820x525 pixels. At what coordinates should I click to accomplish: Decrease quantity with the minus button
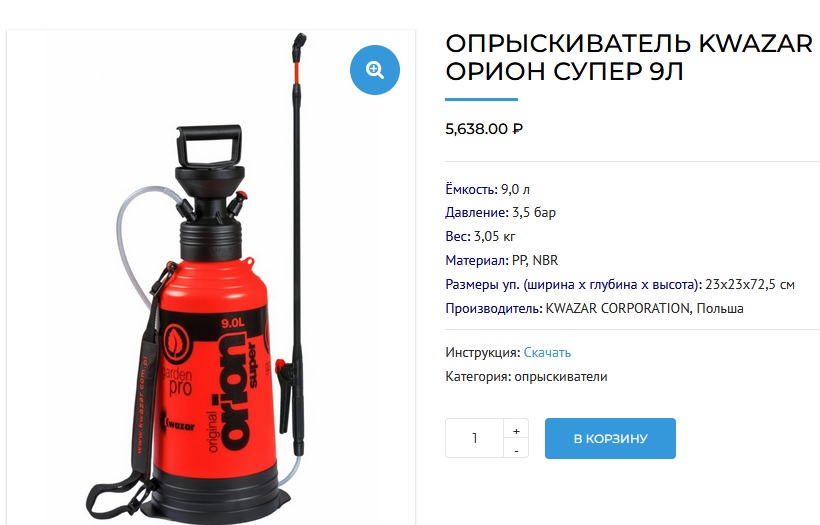pos(516,449)
